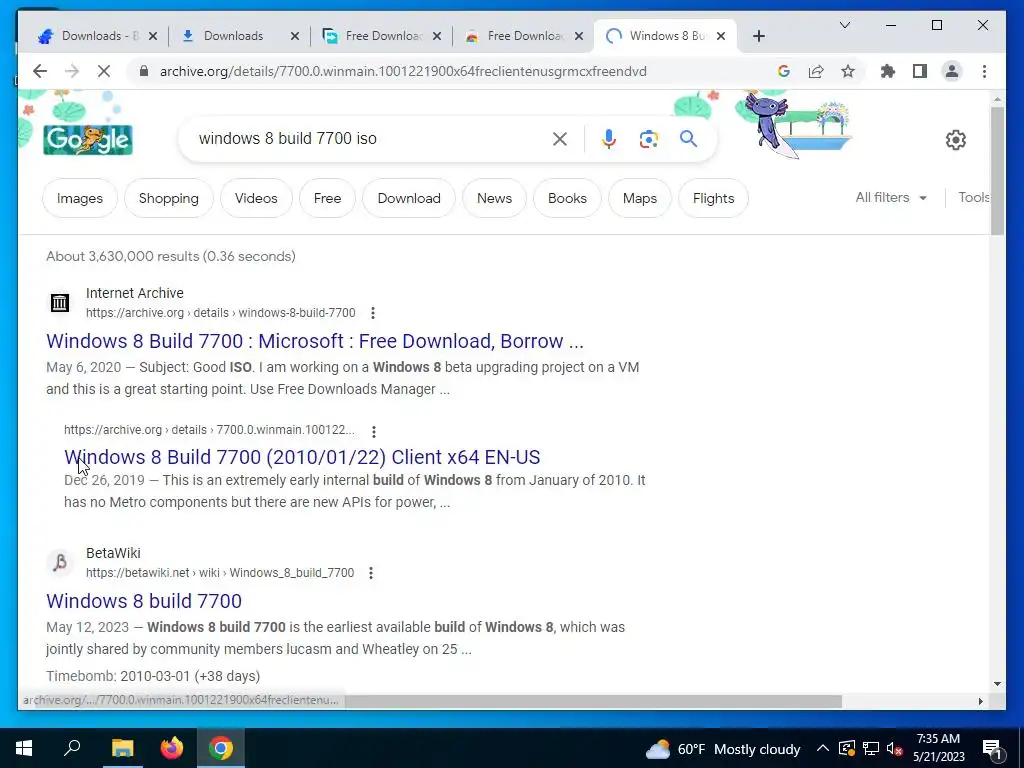Click the Google icon in address bar
This screenshot has height=768, width=1024.
784,71
